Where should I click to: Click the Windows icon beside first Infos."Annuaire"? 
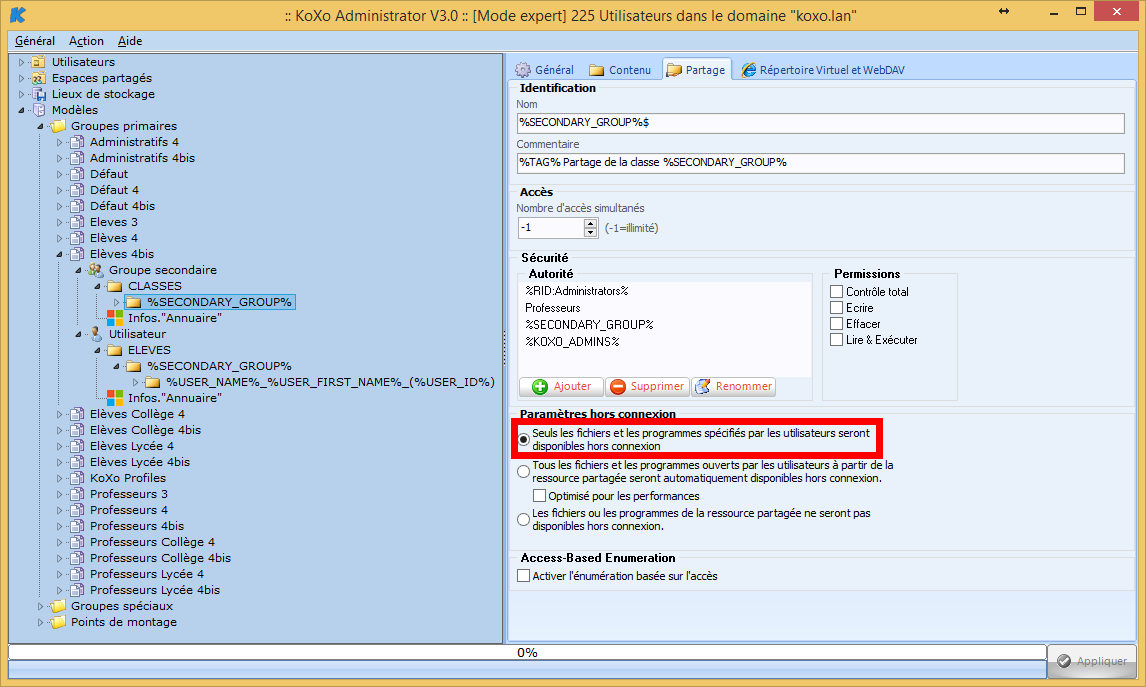click(x=115, y=318)
